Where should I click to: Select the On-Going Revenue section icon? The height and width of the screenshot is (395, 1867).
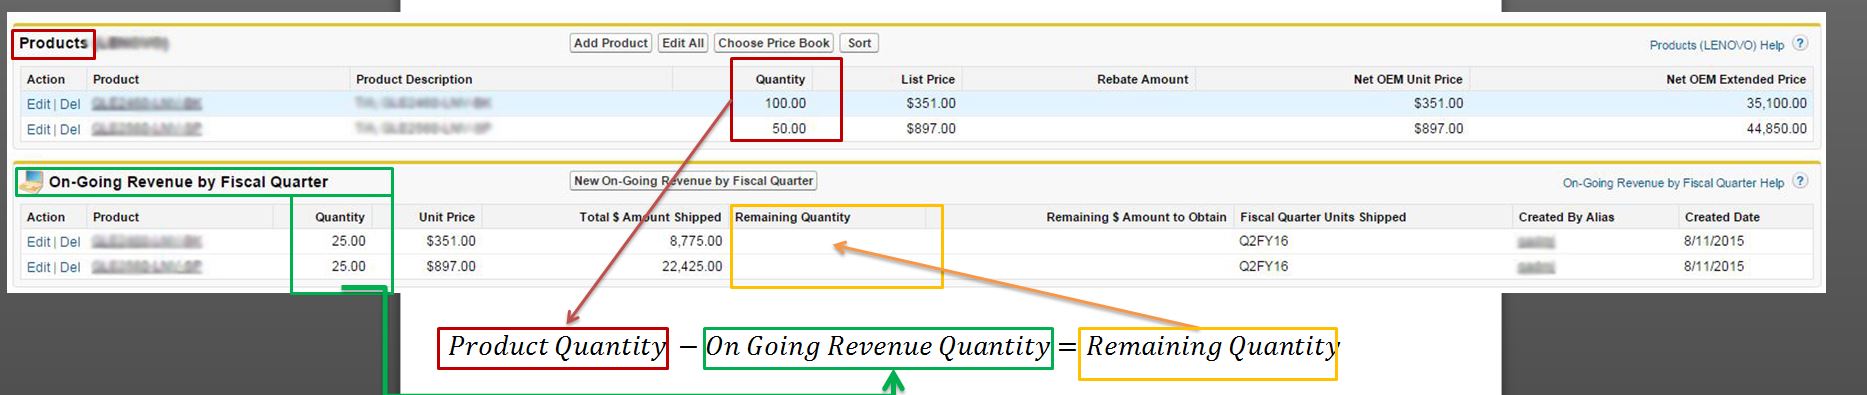[x=31, y=182]
